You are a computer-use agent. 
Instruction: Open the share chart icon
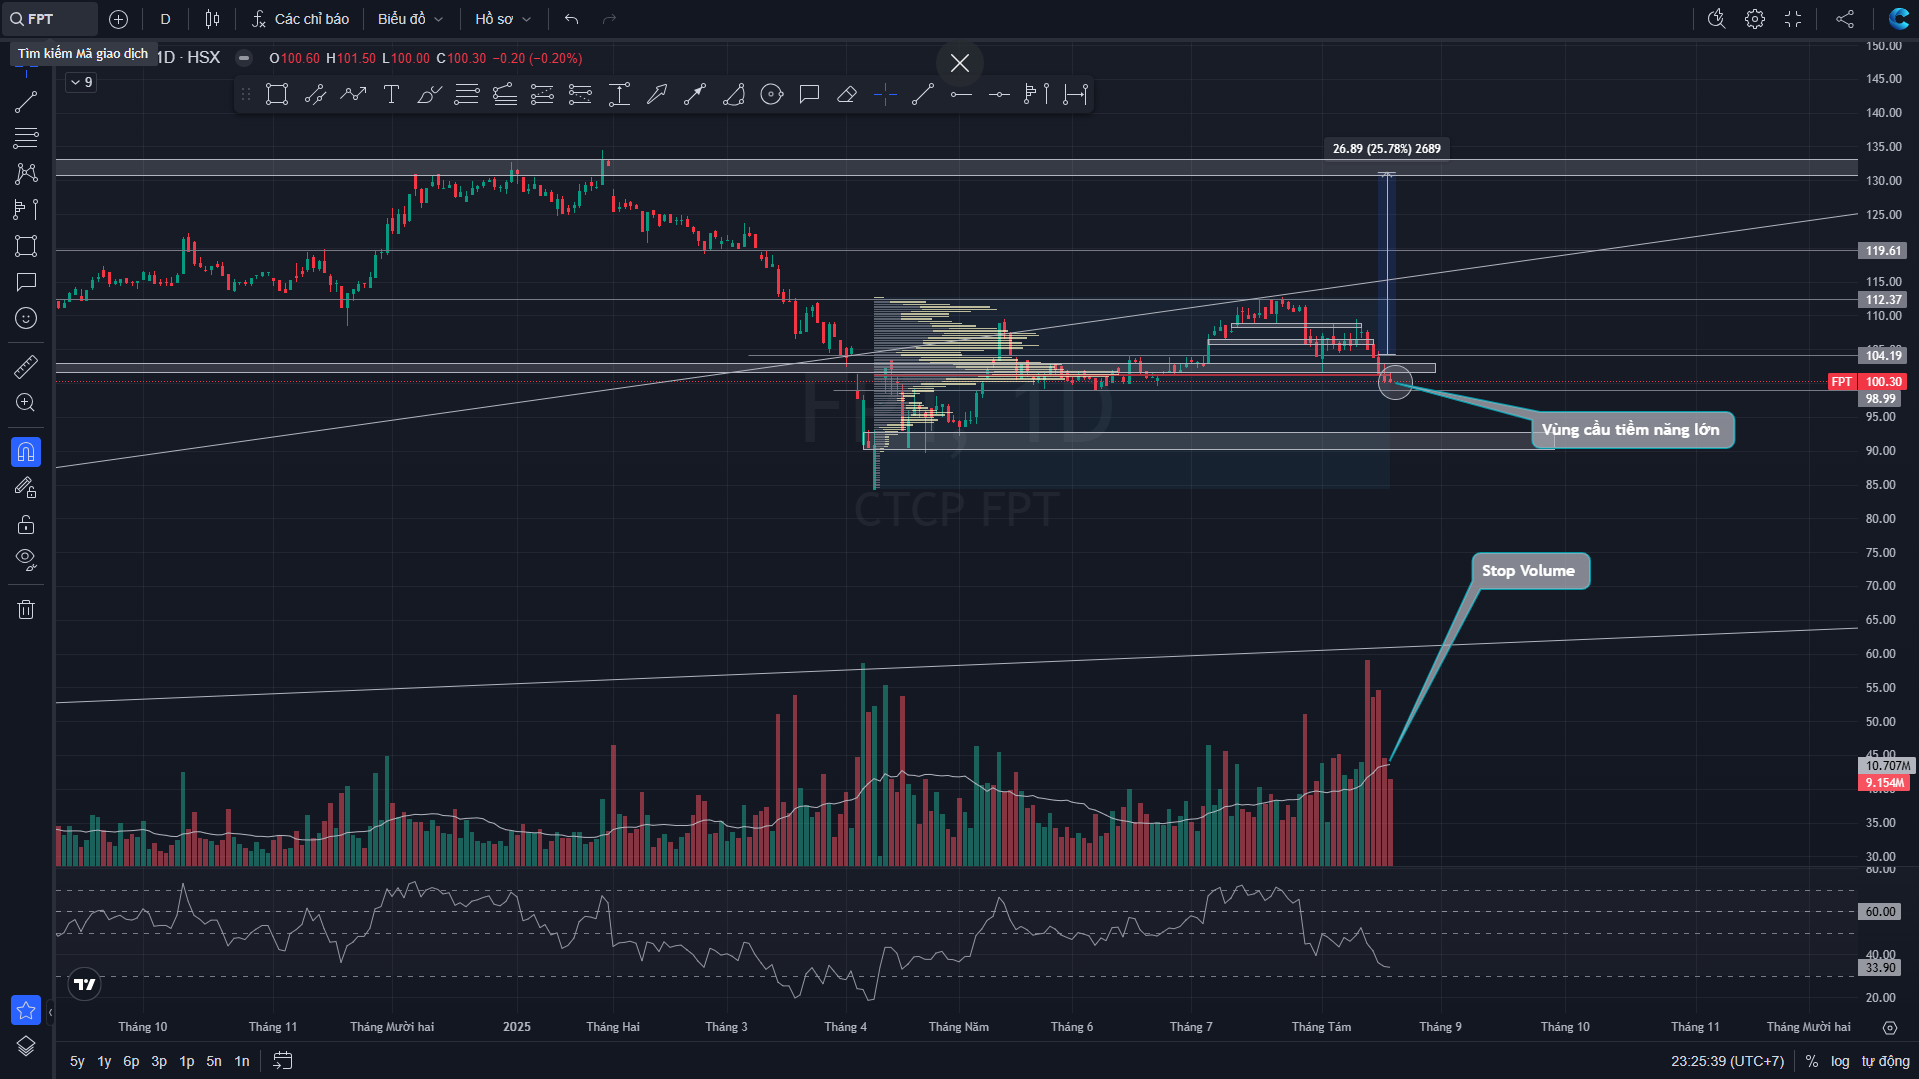pyautogui.click(x=1845, y=19)
